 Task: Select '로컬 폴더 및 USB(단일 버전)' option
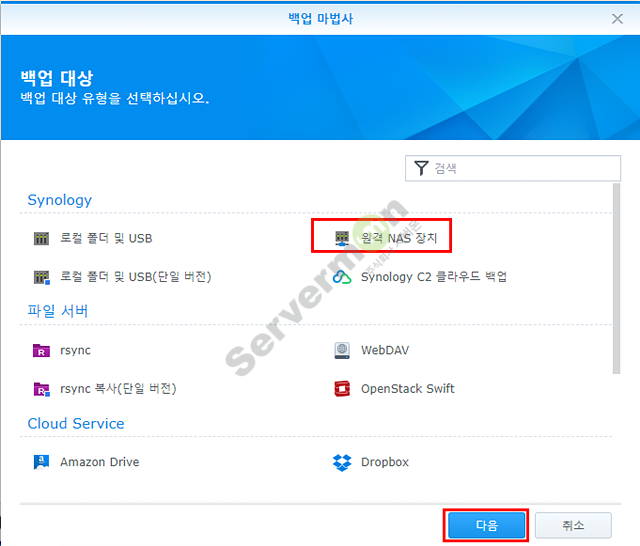coord(136,277)
